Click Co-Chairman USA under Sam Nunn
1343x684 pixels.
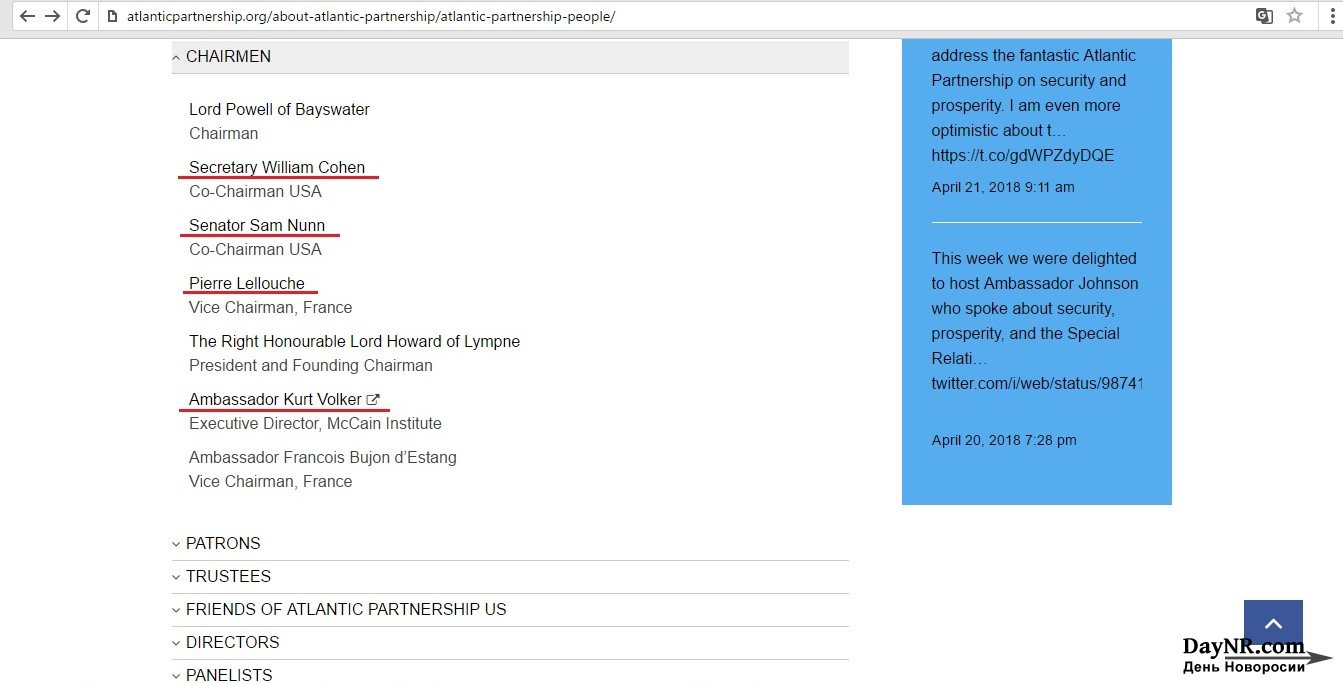pos(255,249)
